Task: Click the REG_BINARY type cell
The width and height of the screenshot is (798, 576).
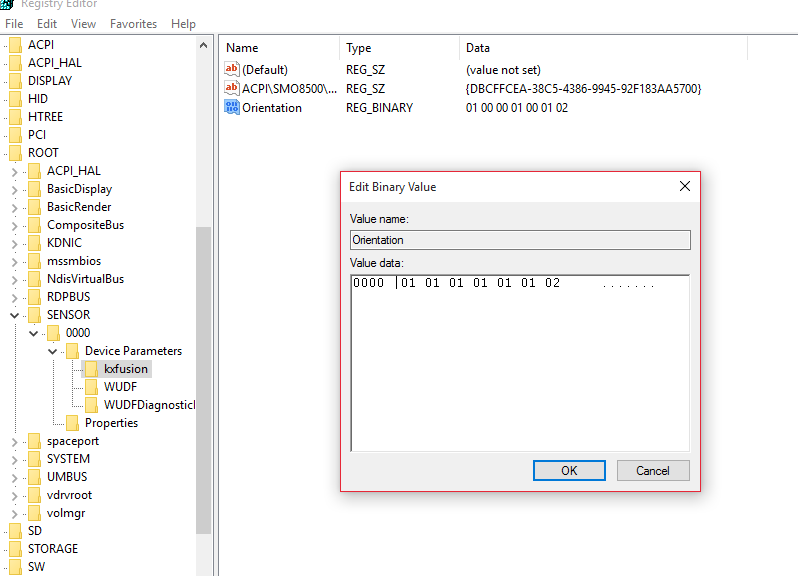Action: pyautogui.click(x=380, y=108)
